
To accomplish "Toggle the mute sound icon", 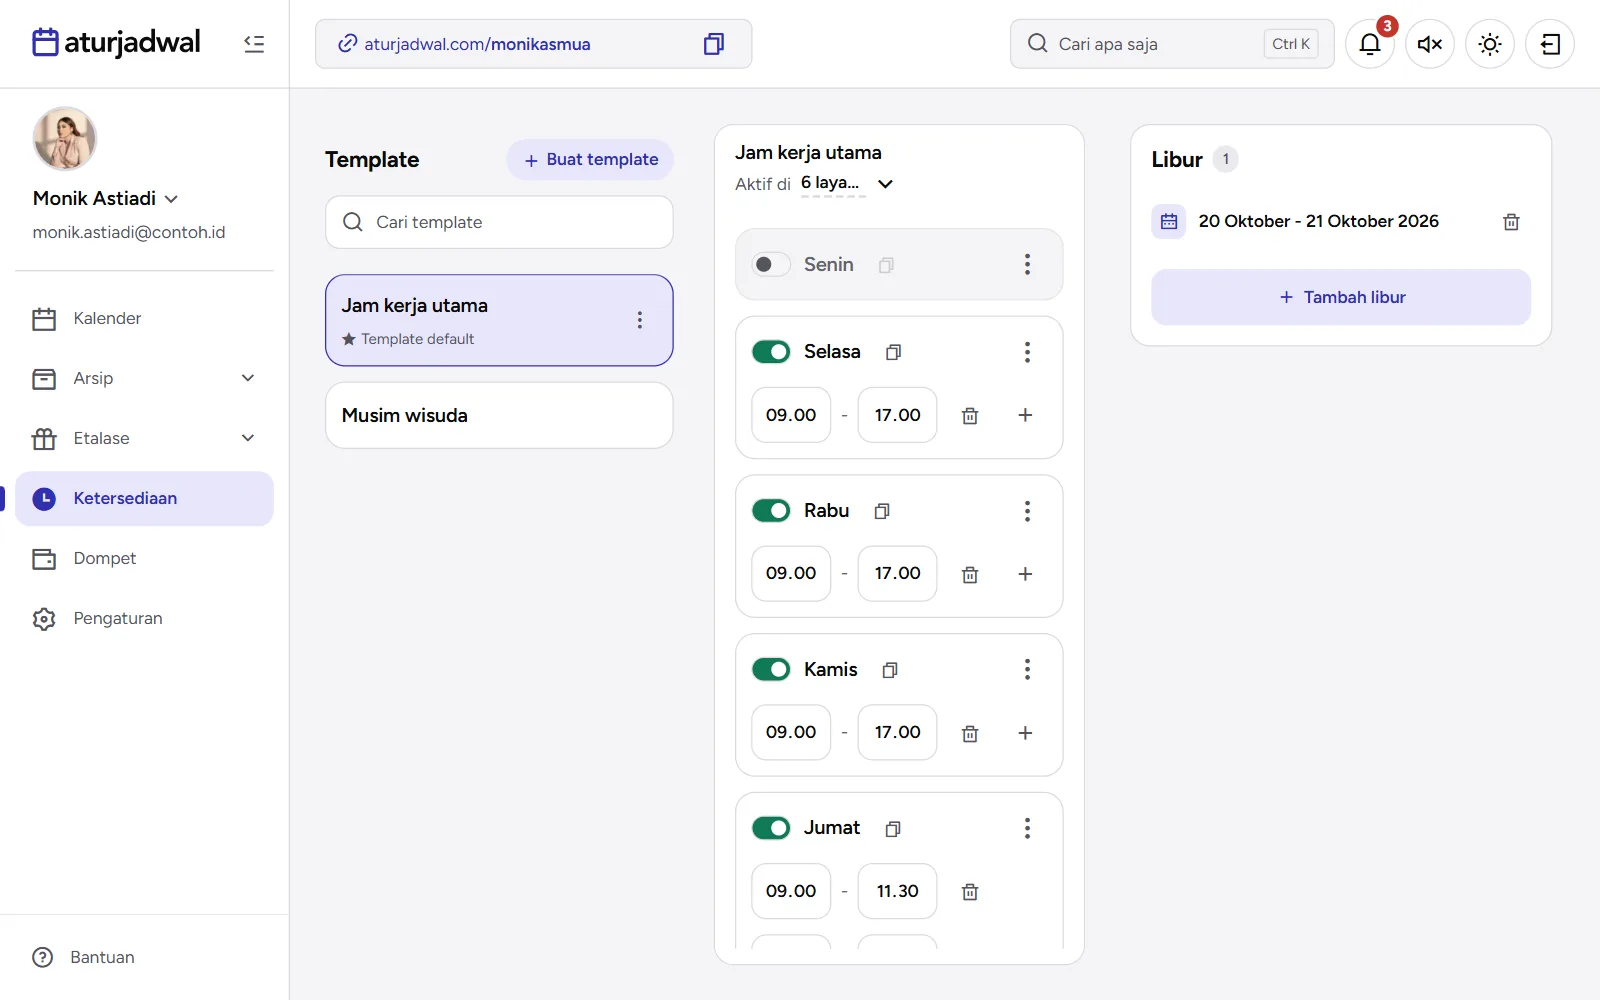I will pos(1430,44).
